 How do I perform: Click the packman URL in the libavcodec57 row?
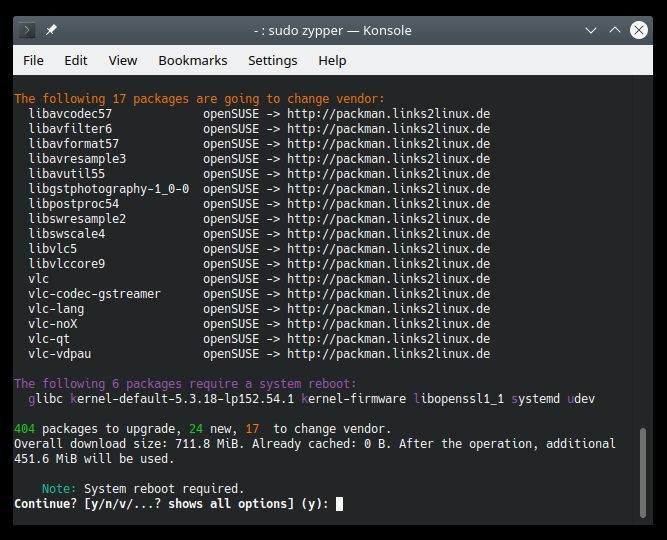tap(388, 114)
